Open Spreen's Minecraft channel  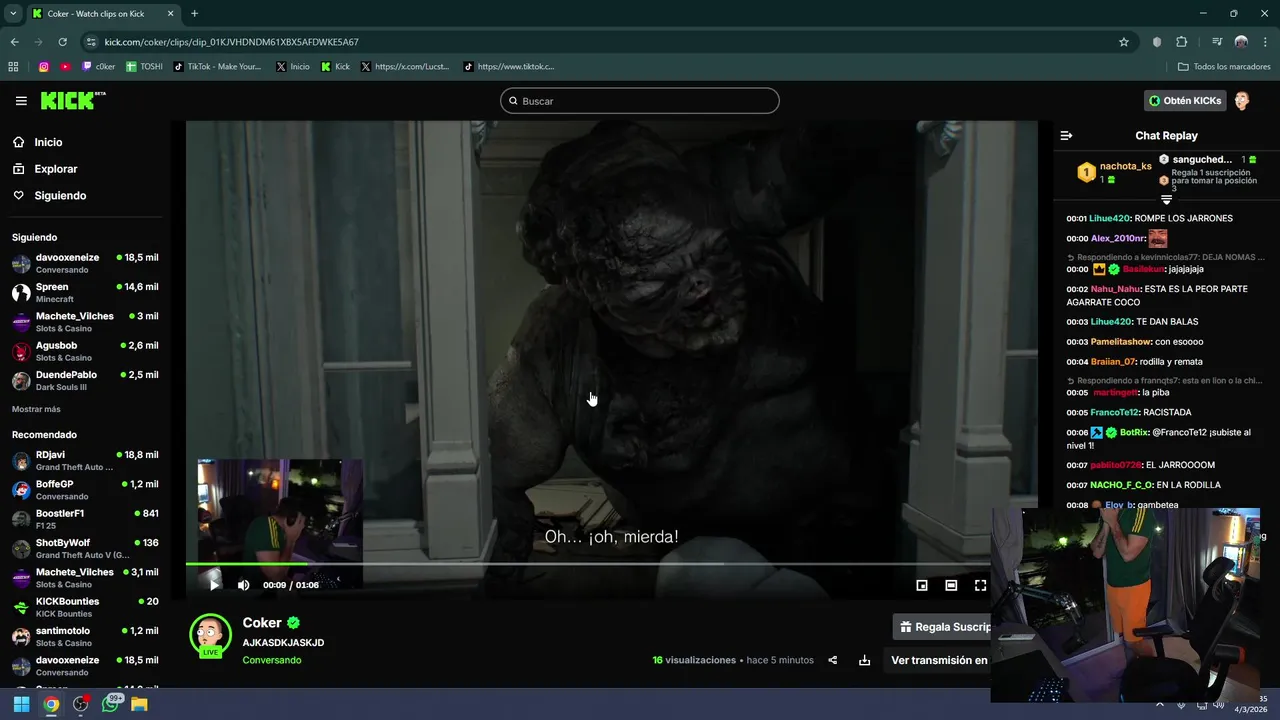coord(85,292)
